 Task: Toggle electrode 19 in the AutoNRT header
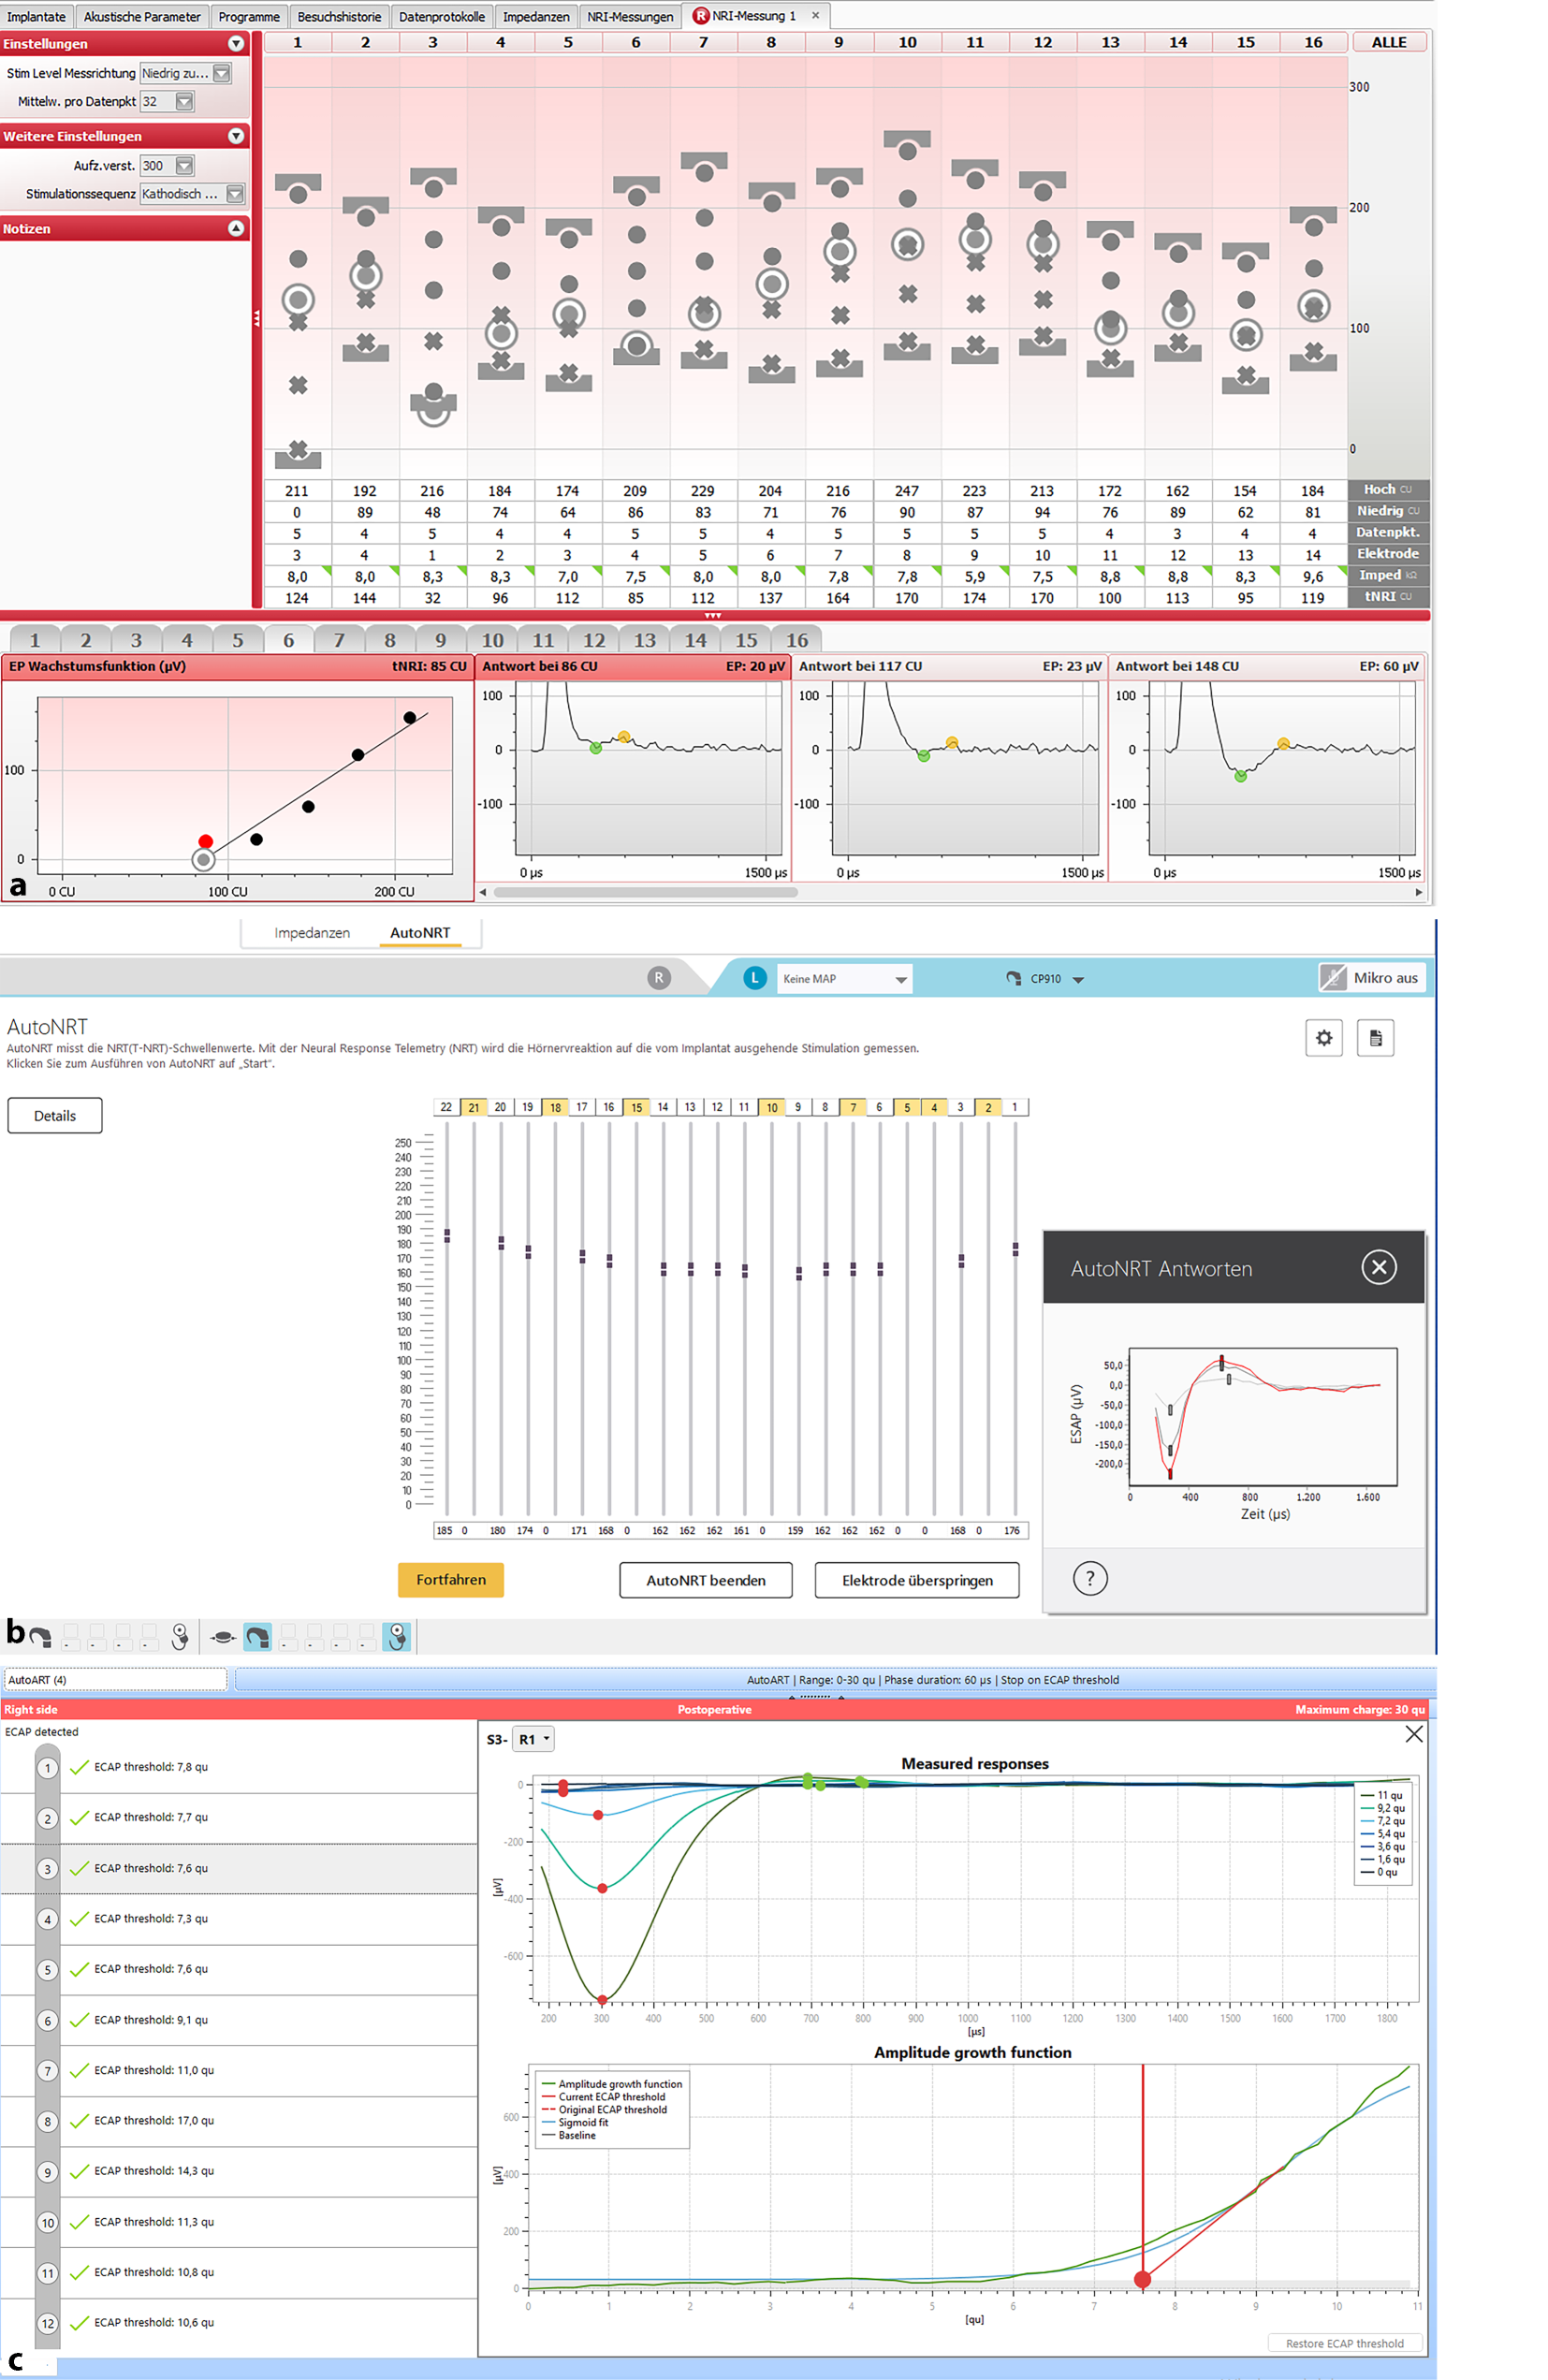528,1107
